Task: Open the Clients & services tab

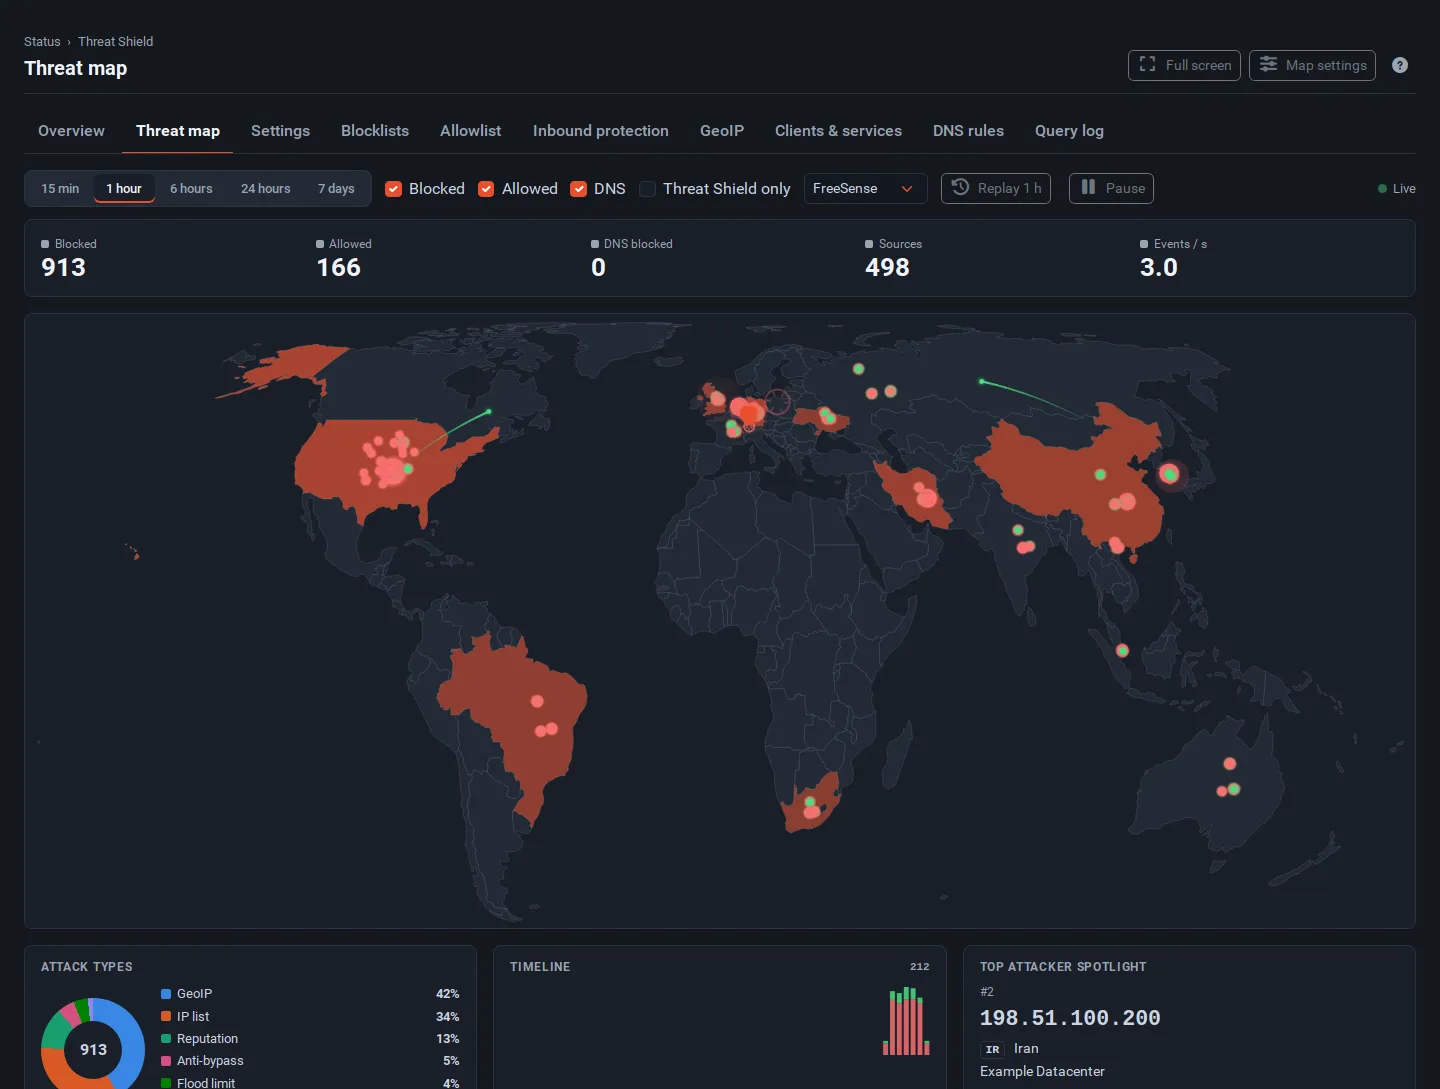Action: point(838,131)
